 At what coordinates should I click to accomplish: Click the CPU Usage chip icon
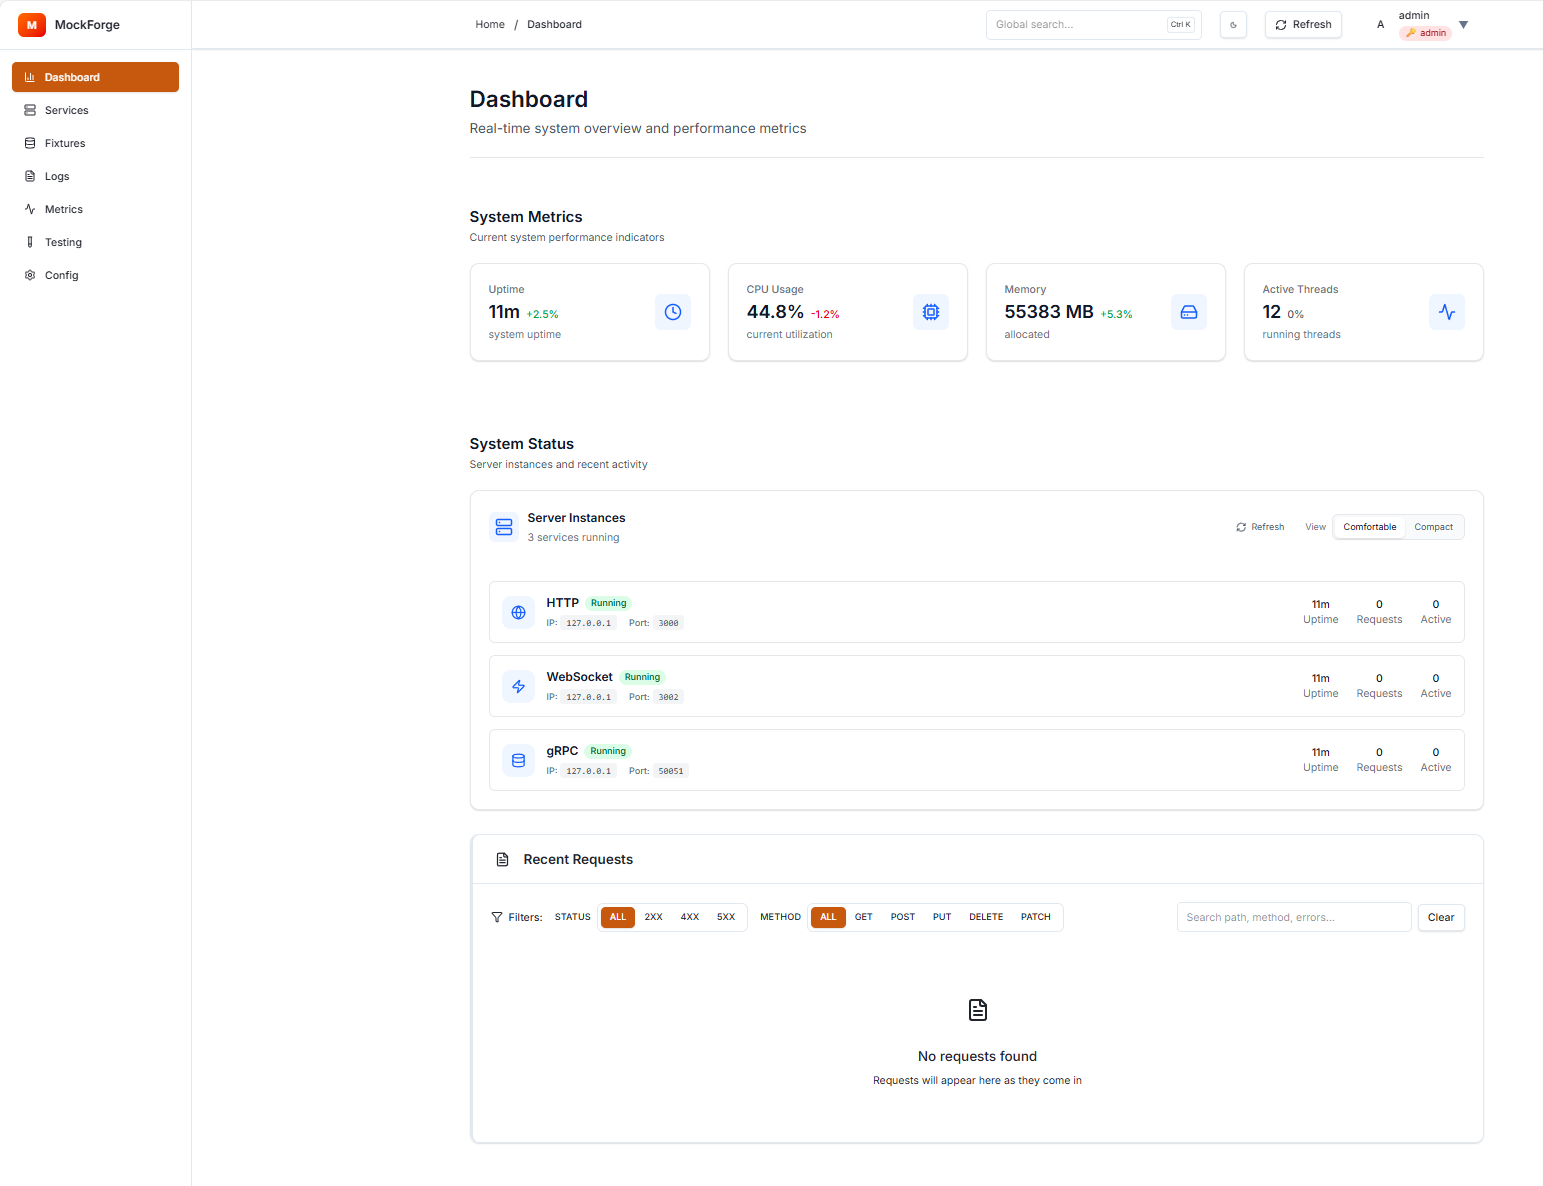(931, 312)
